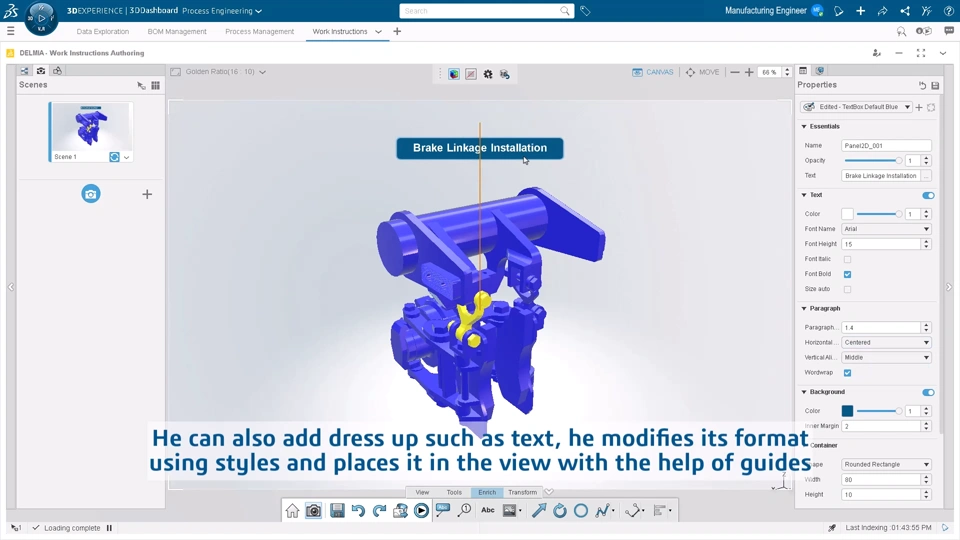960x540 pixels.
Task: Select the text annotation label tool
Action: [443, 510]
